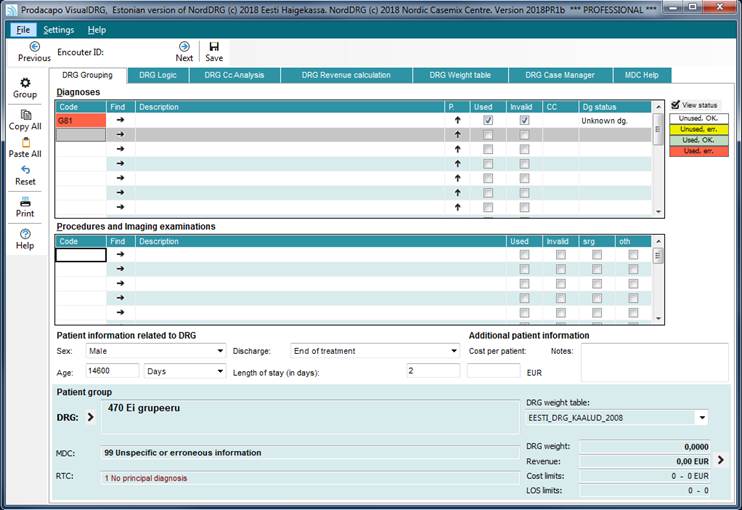This screenshot has width=742, height=510.
Task: Click the DRG arrow button
Action: 90,417
